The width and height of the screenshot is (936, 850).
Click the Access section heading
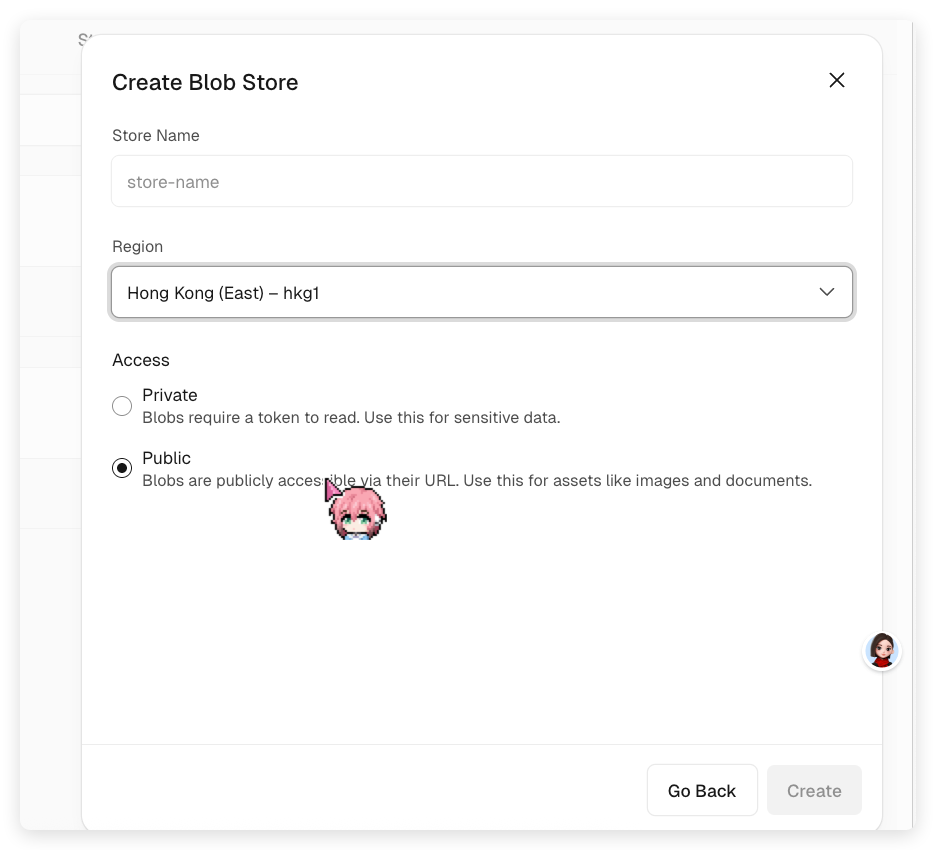(141, 360)
